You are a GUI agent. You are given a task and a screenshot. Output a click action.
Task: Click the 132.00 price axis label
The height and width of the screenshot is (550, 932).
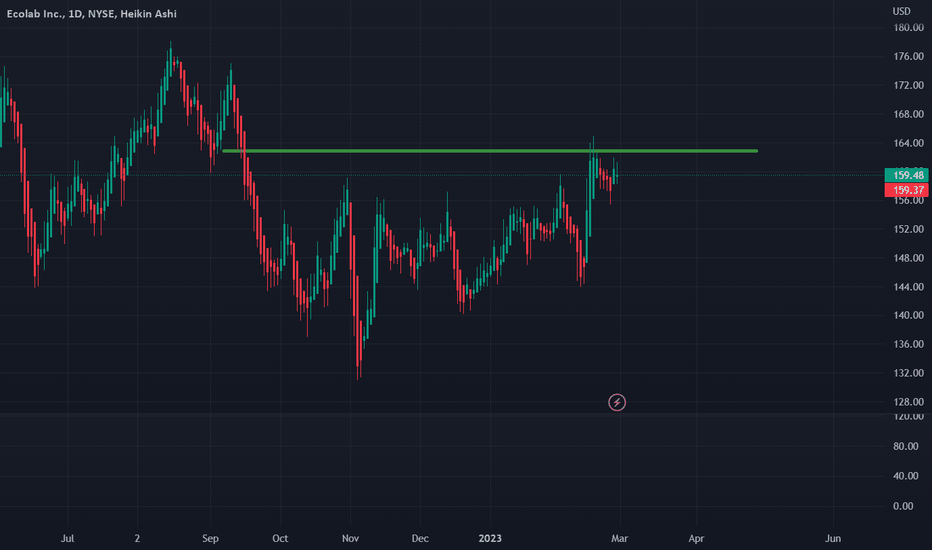pos(909,373)
